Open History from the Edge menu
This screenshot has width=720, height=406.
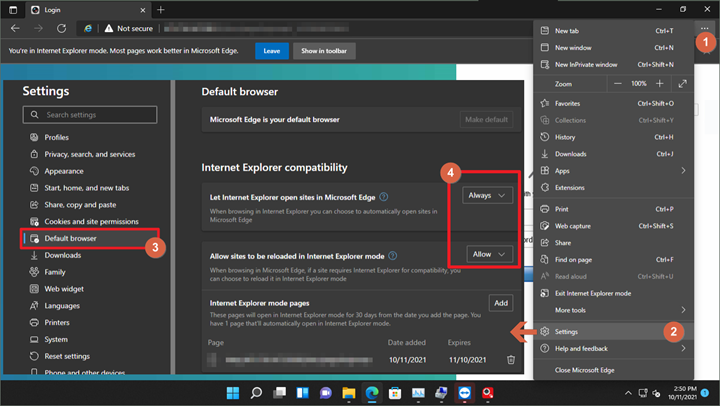click(x=613, y=137)
